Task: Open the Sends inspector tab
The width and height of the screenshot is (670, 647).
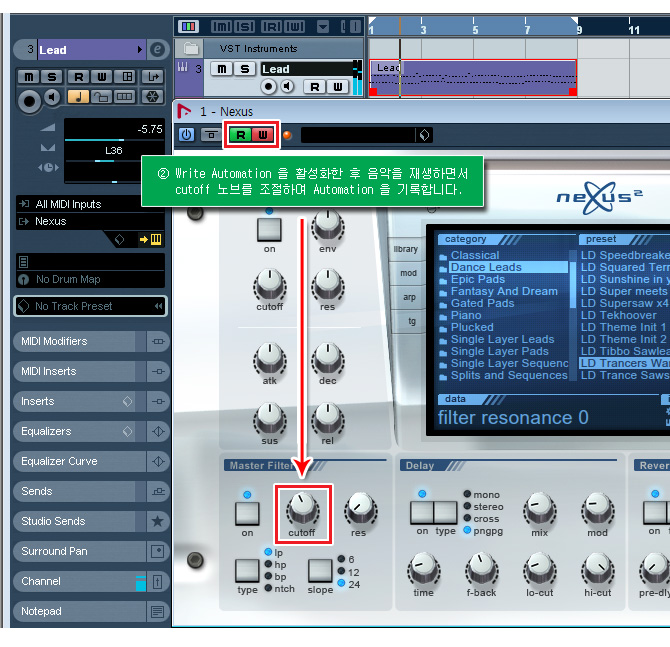Action: tap(79, 491)
